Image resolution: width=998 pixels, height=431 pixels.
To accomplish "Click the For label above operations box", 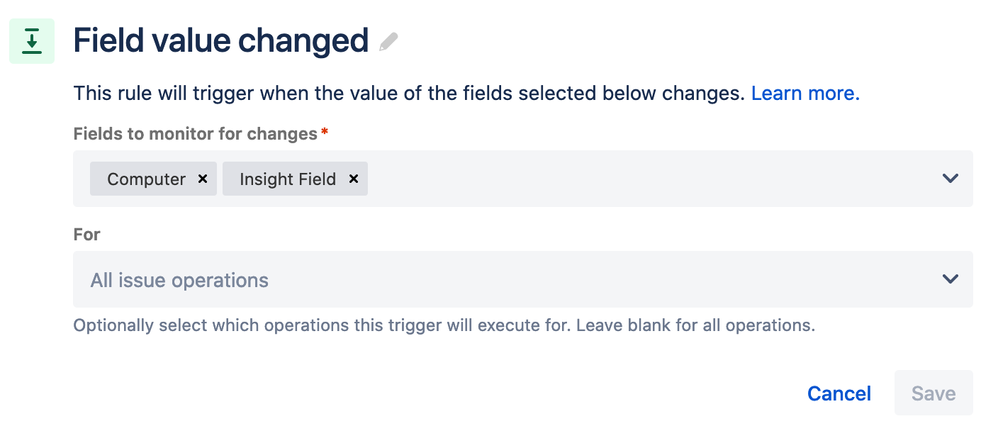I will 87,234.
